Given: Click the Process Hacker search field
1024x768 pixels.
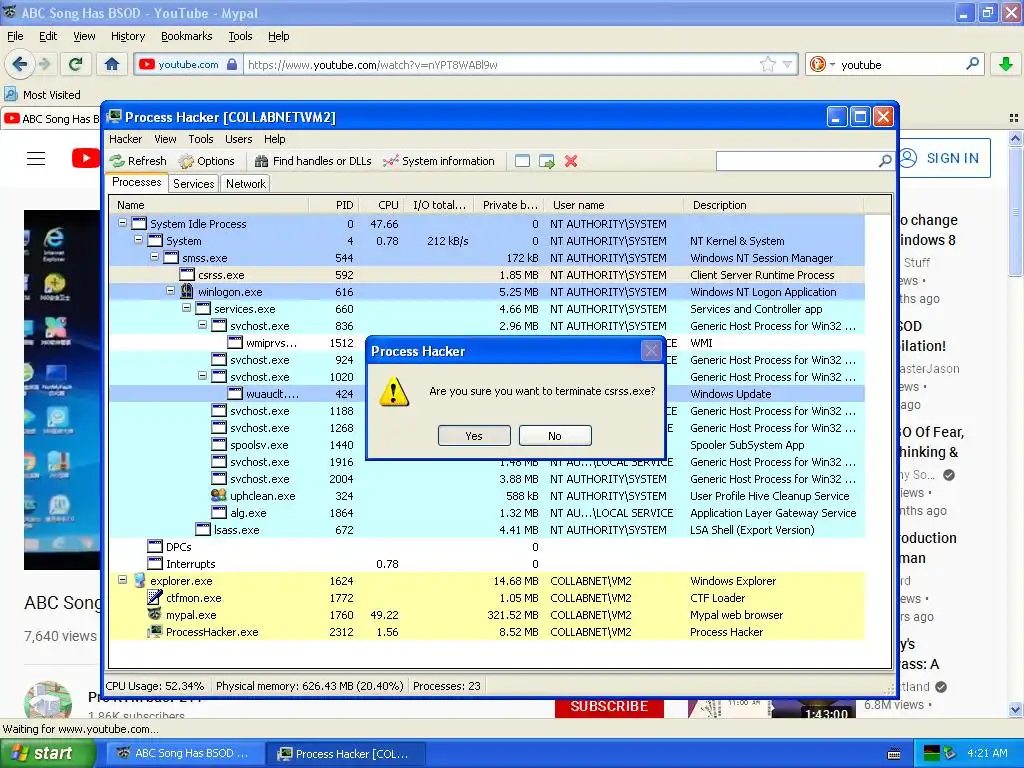Looking at the screenshot, I should pos(797,161).
